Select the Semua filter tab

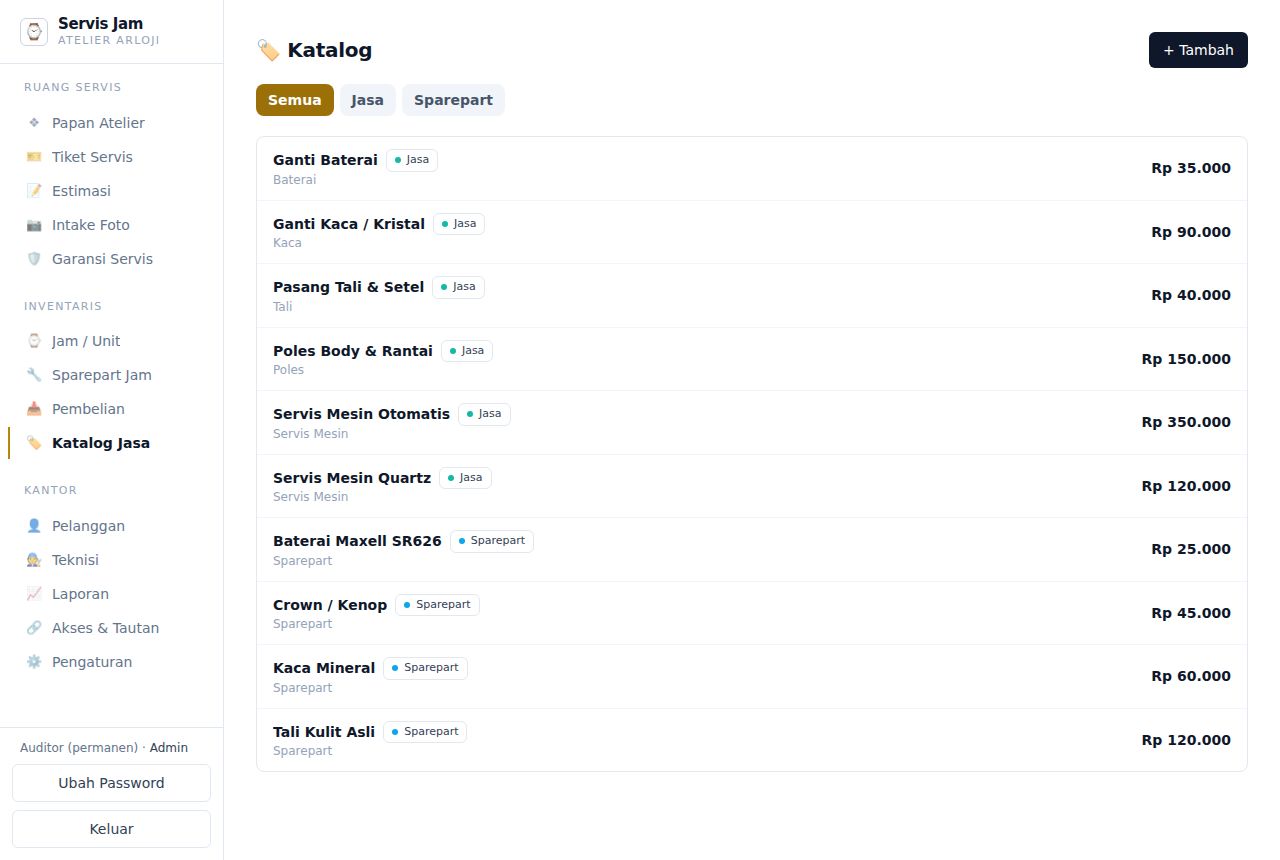pos(295,100)
